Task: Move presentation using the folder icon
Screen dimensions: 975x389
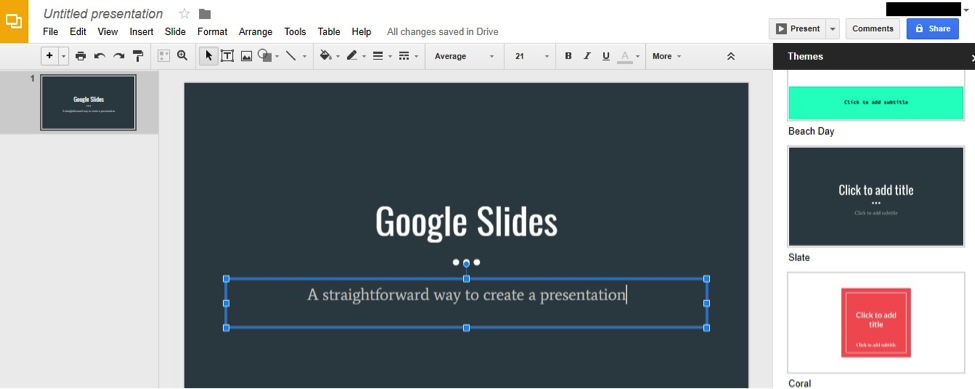Action: click(205, 14)
